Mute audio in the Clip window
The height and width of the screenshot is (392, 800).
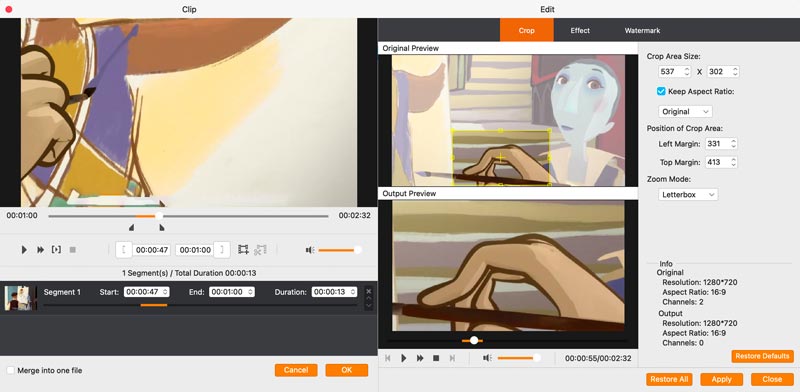coord(310,250)
